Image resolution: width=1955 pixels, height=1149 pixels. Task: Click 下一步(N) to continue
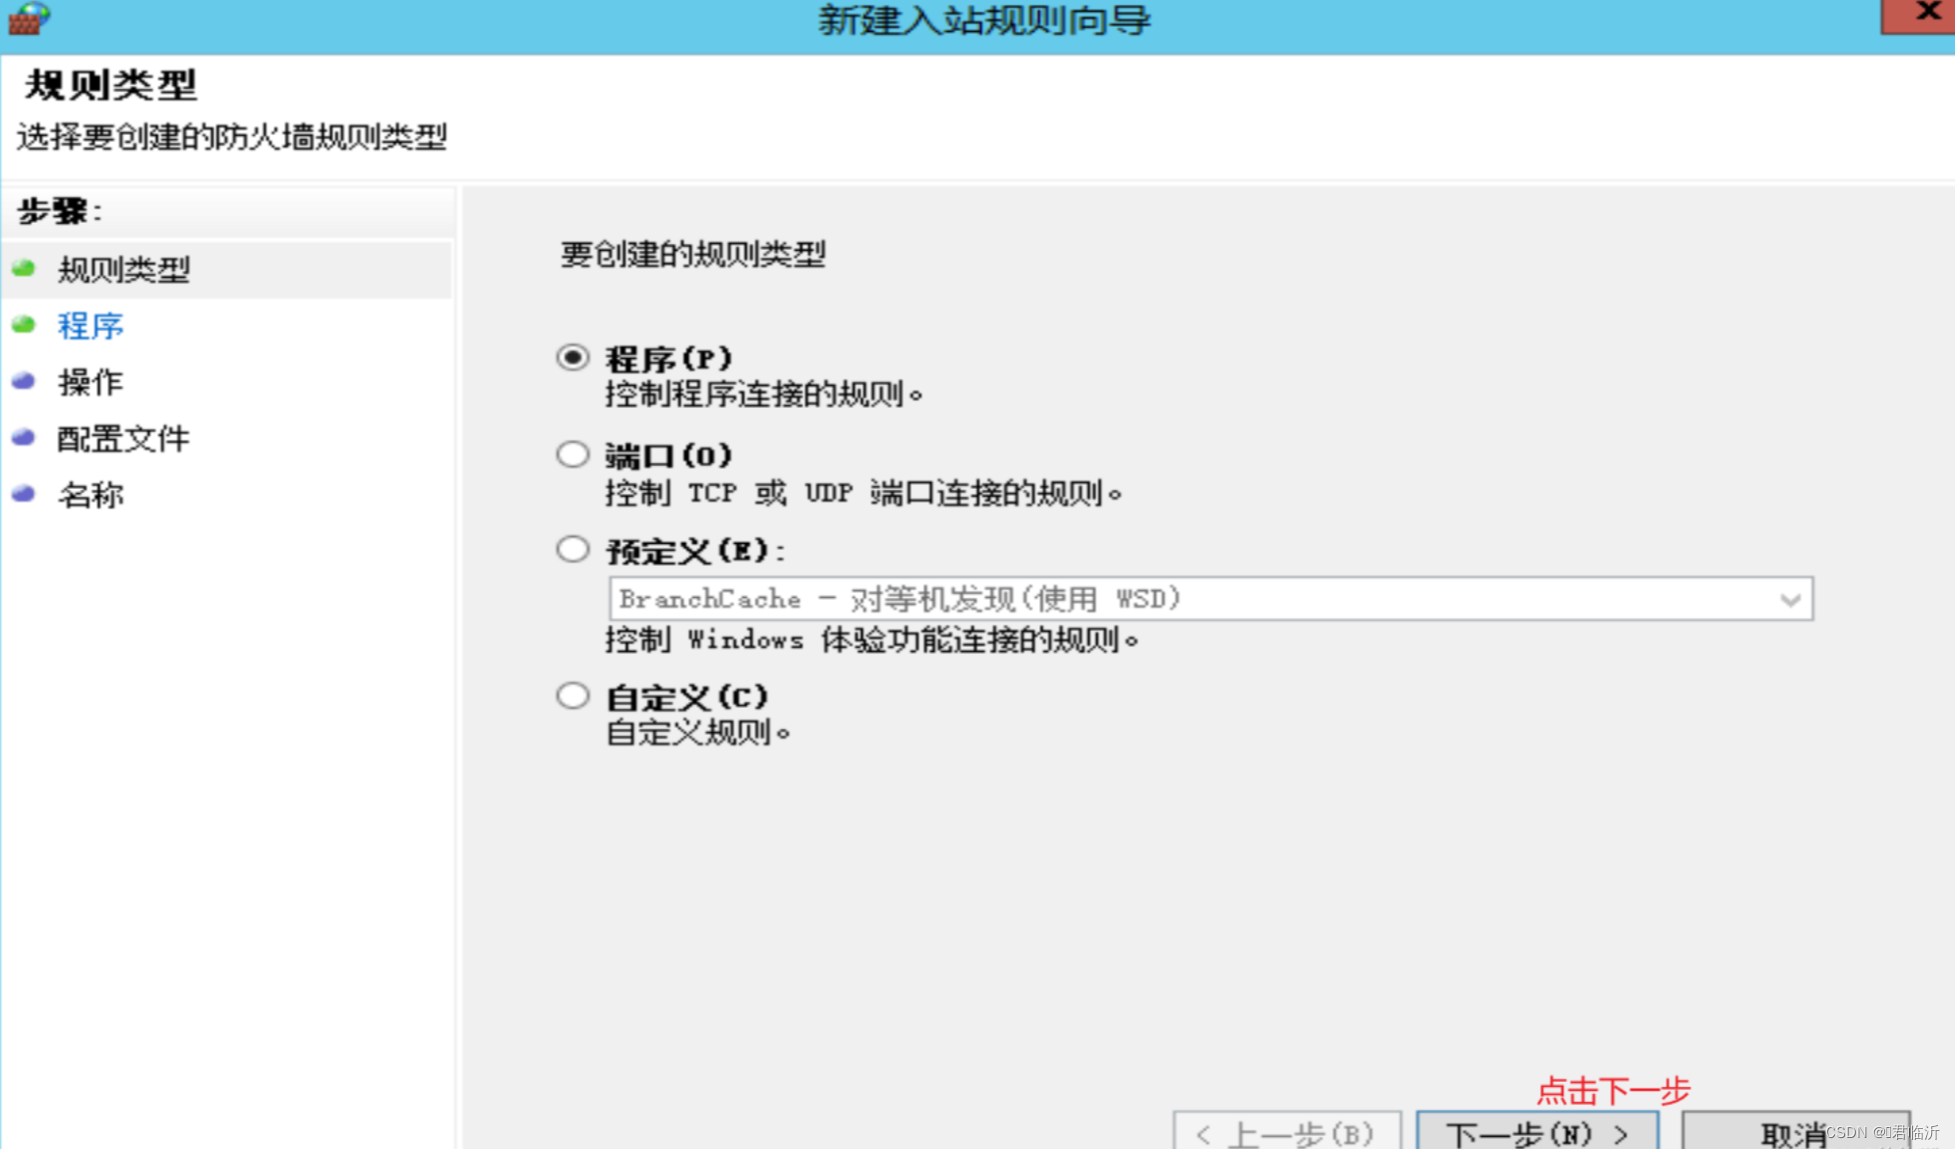coord(1537,1133)
